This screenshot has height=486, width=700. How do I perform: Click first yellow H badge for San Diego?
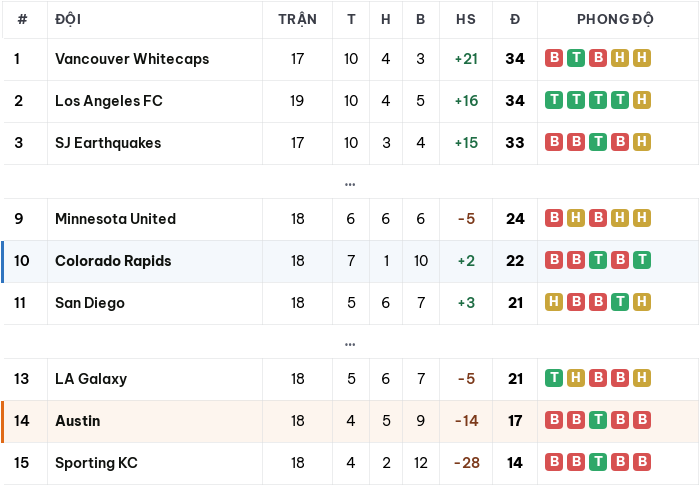click(554, 302)
